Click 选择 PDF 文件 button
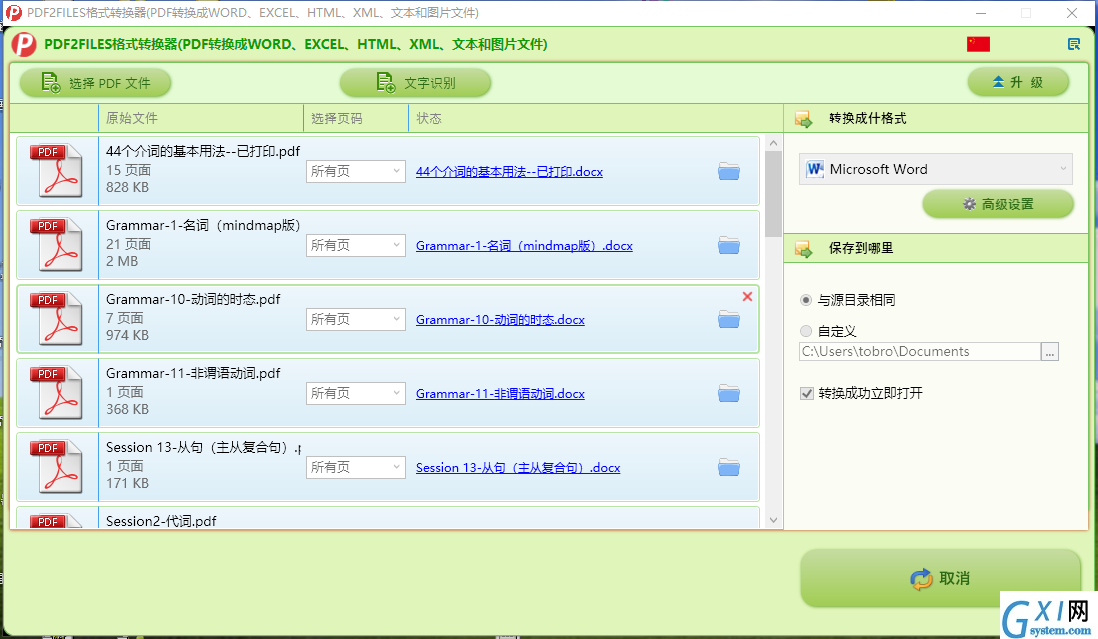Viewport: 1098px width, 639px height. pos(95,83)
